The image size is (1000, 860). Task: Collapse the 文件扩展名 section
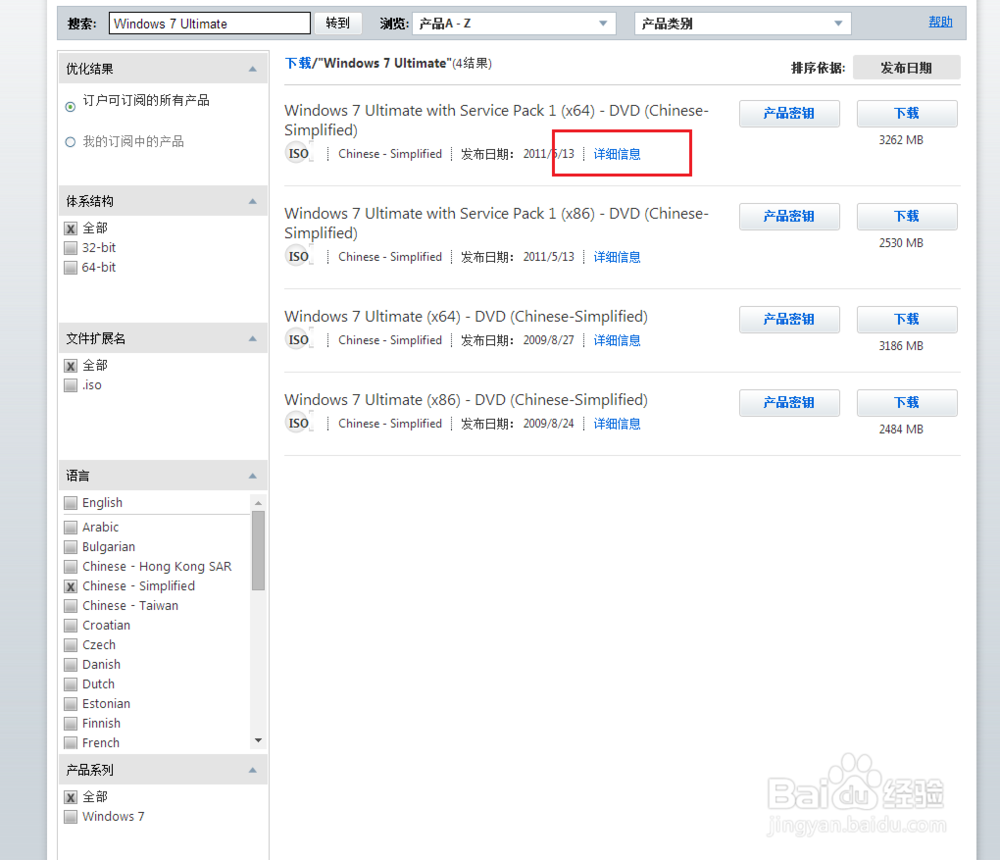click(x=253, y=339)
